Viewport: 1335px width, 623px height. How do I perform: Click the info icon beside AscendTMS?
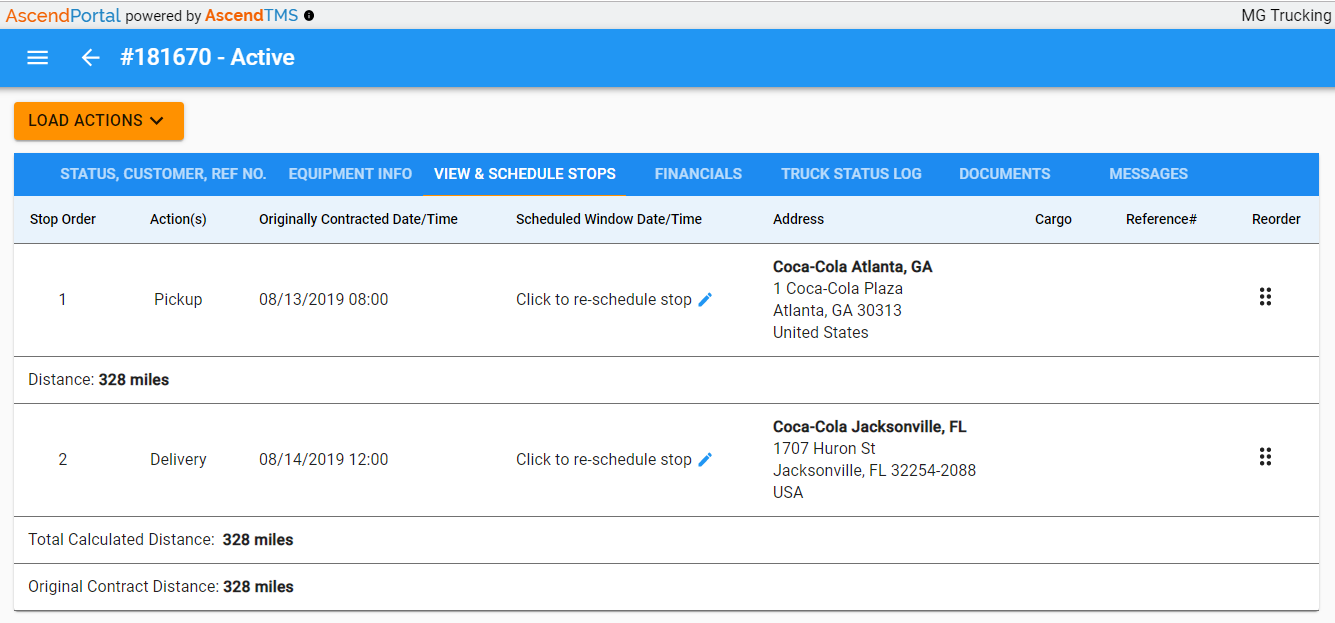tap(308, 16)
